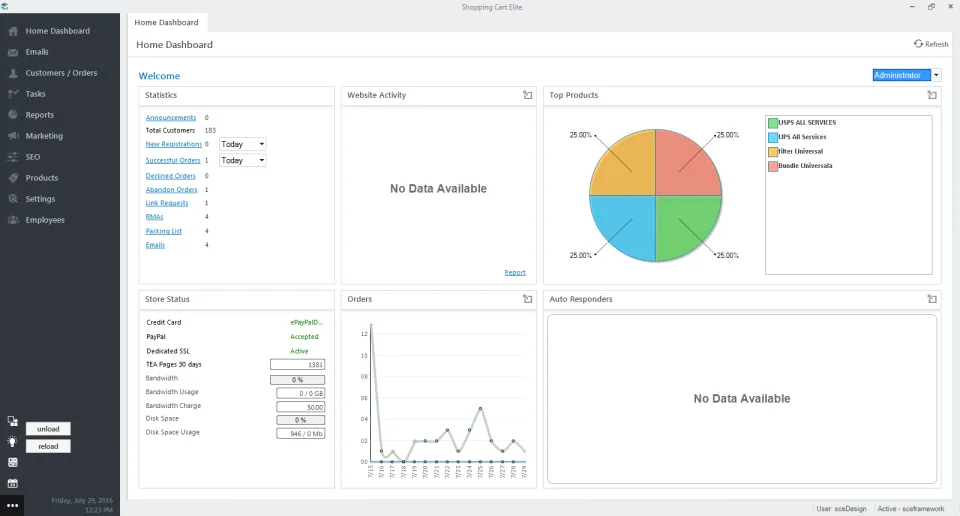Open the calendar icon in bottom sidebar
Screen dimensions: 960x516
(12, 484)
